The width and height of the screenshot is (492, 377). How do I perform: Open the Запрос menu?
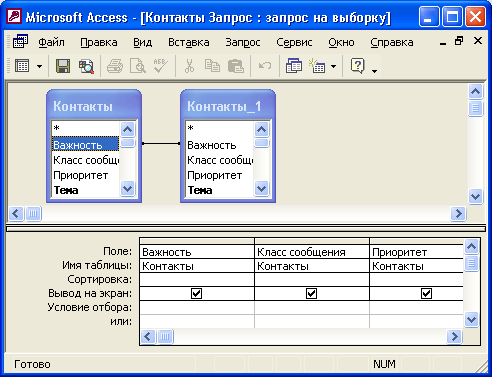(243, 42)
